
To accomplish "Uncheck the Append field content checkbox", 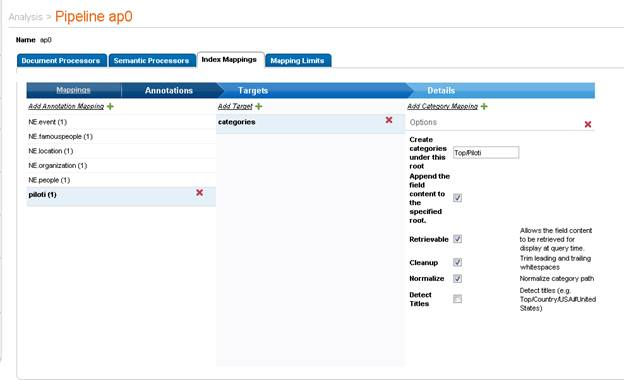I will 457,198.
